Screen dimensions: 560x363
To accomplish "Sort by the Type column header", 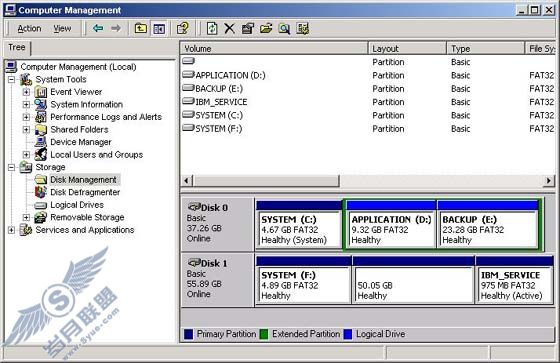I will [x=485, y=49].
